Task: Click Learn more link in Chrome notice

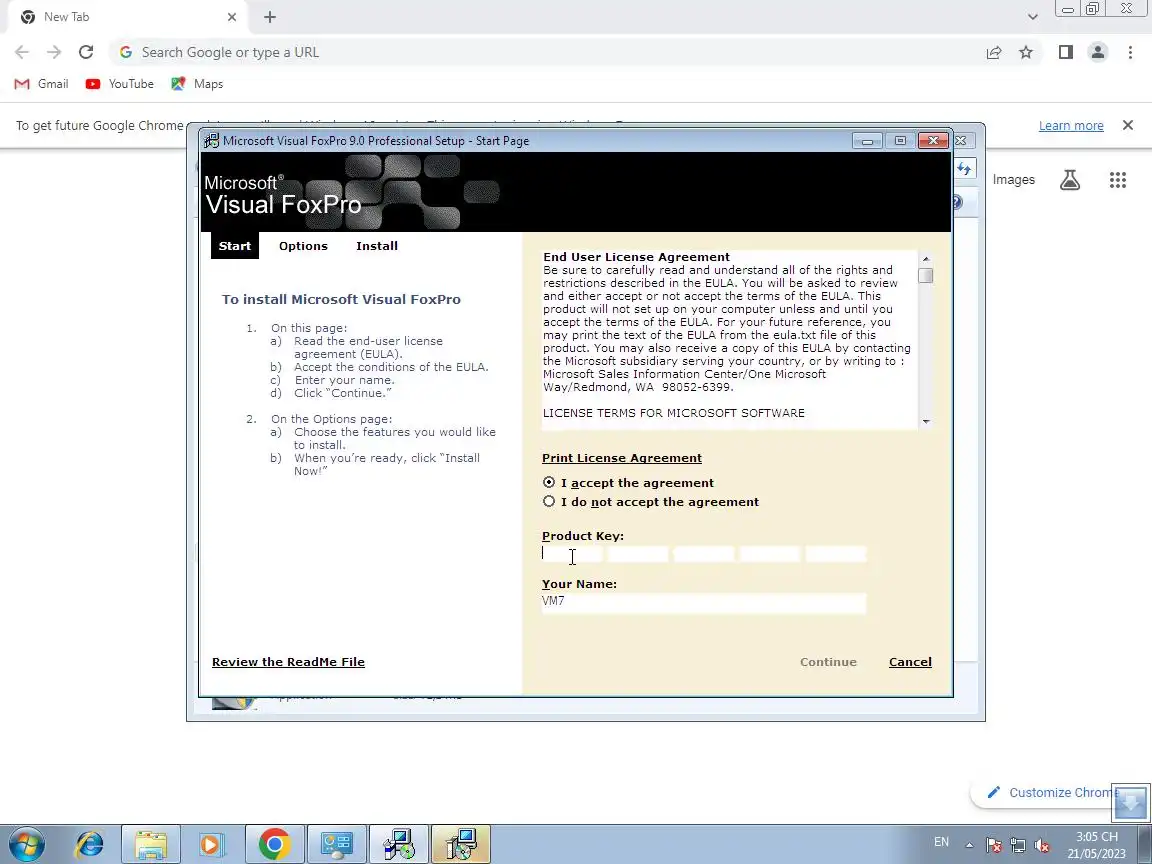Action: click(1070, 126)
